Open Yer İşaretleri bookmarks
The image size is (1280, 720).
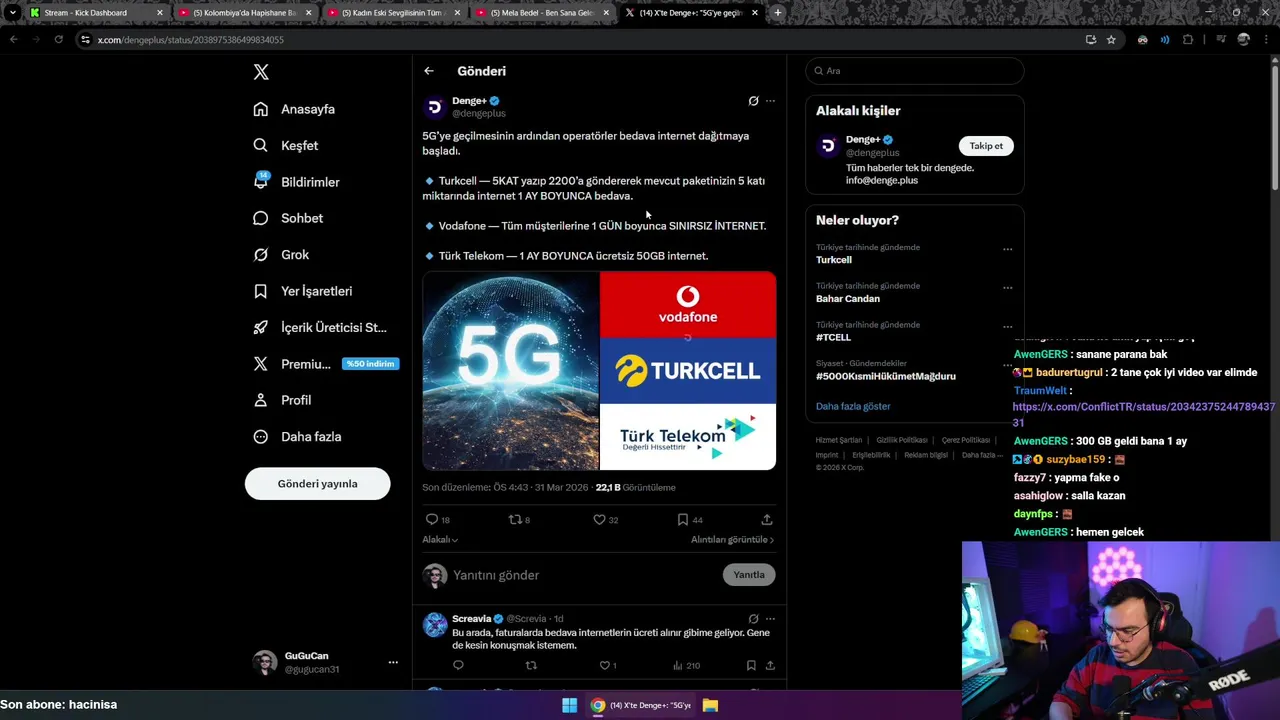pyautogui.click(x=303, y=291)
